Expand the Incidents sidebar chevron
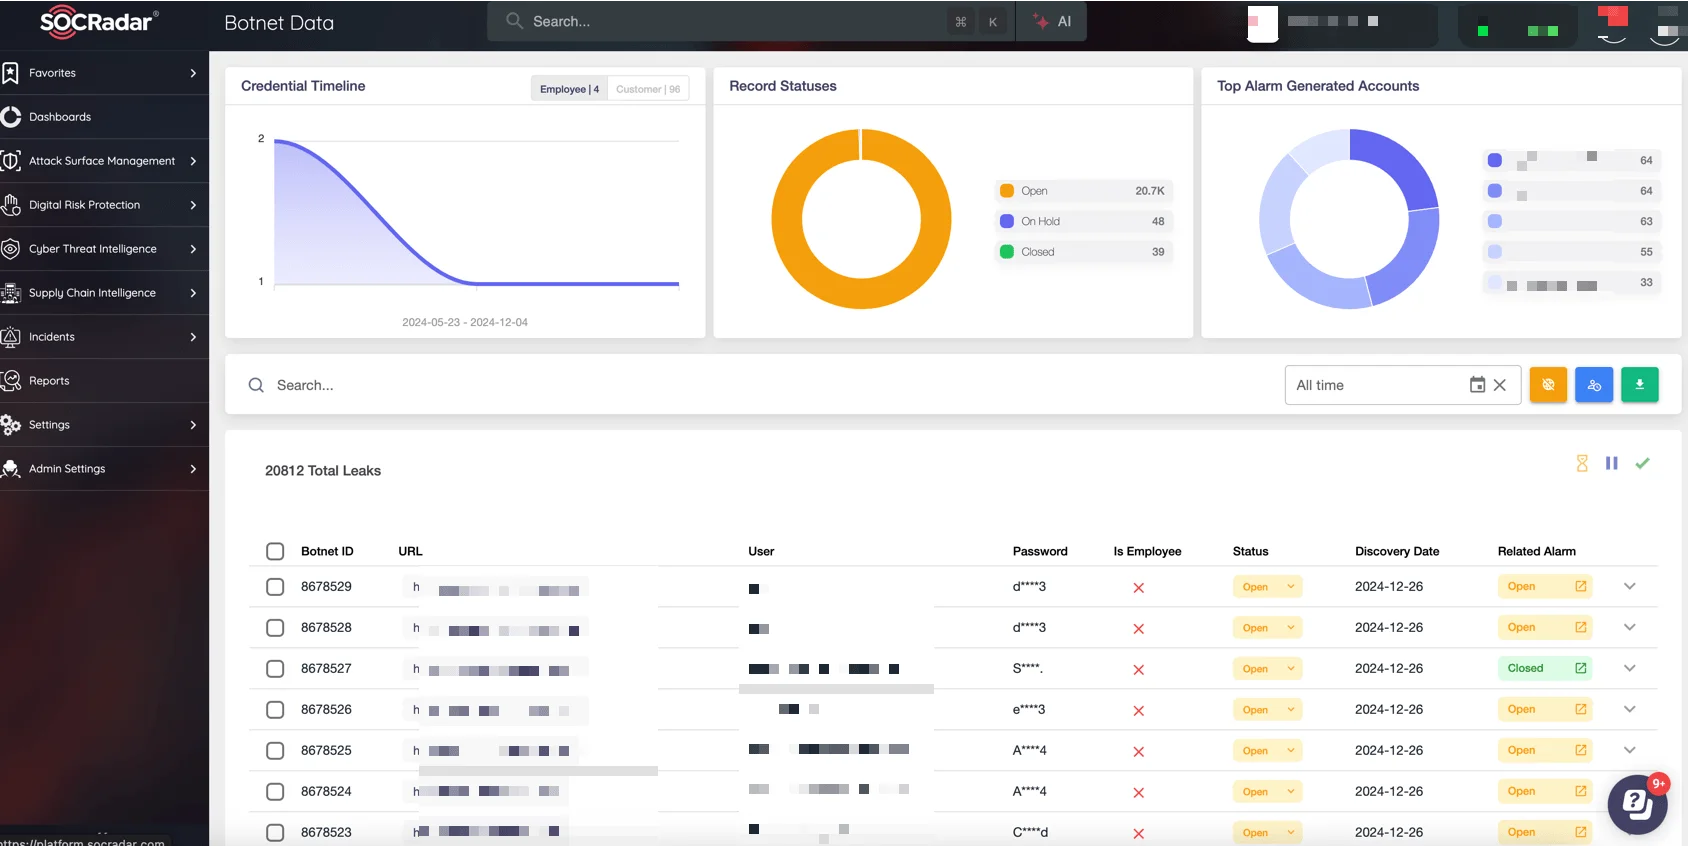 [x=193, y=337]
